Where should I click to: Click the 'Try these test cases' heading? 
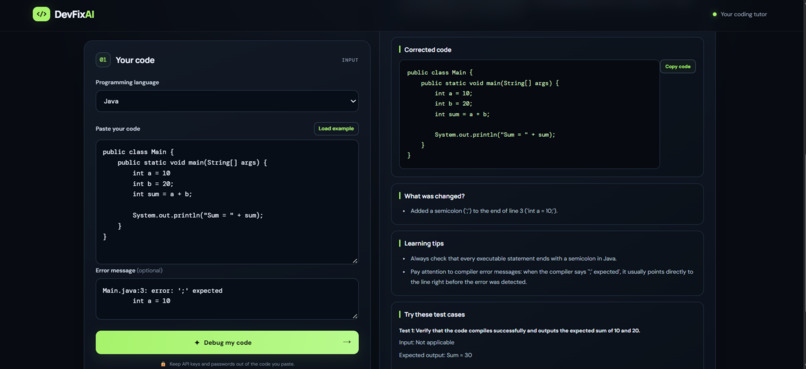coord(434,315)
